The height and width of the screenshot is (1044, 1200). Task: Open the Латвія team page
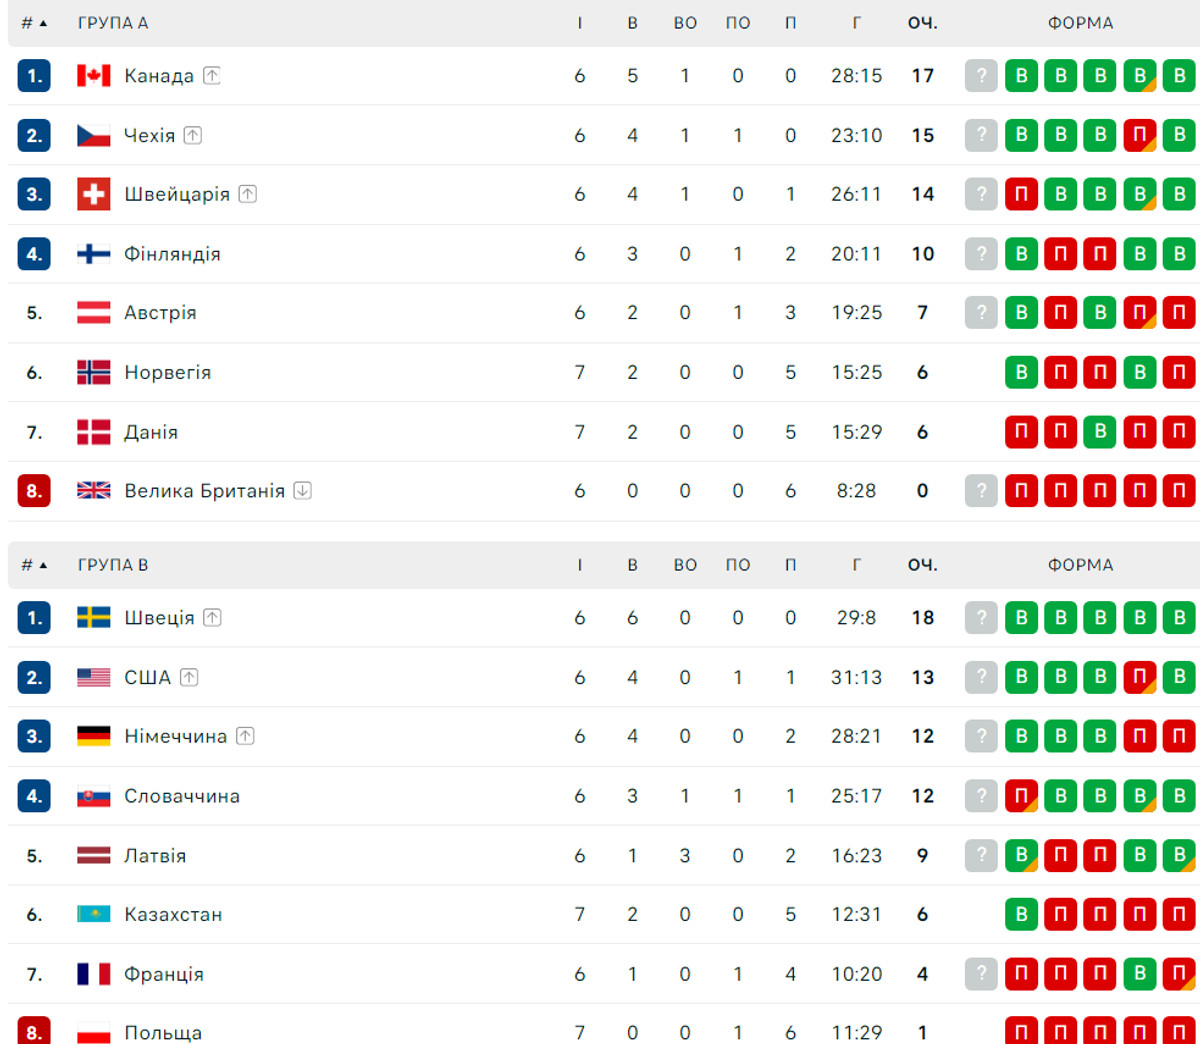[x=155, y=856]
